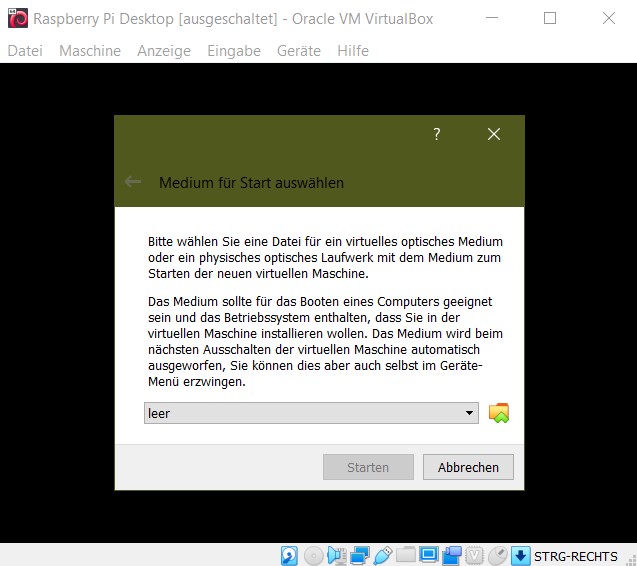This screenshot has height=566, width=637.
Task: Click the back arrow in dialog header
Action: [133, 182]
